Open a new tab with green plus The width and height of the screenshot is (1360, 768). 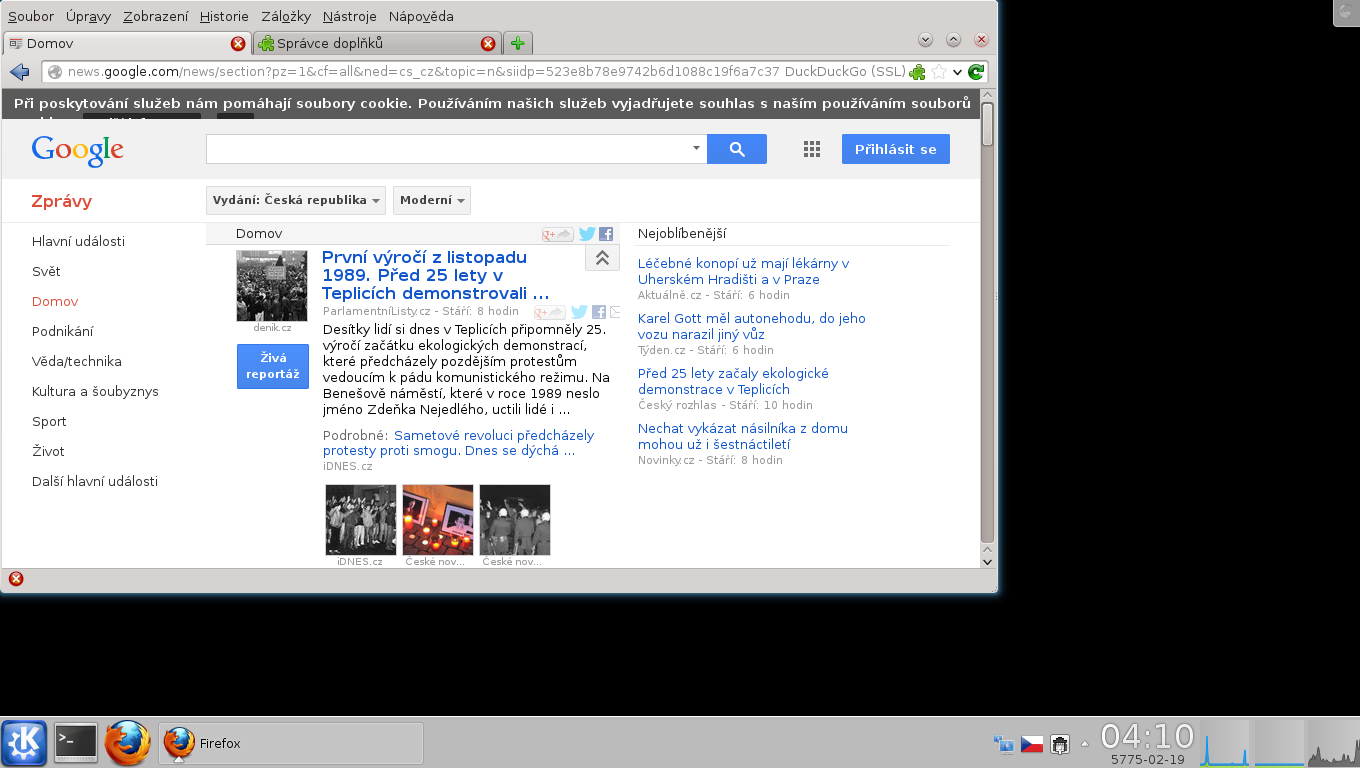click(517, 43)
